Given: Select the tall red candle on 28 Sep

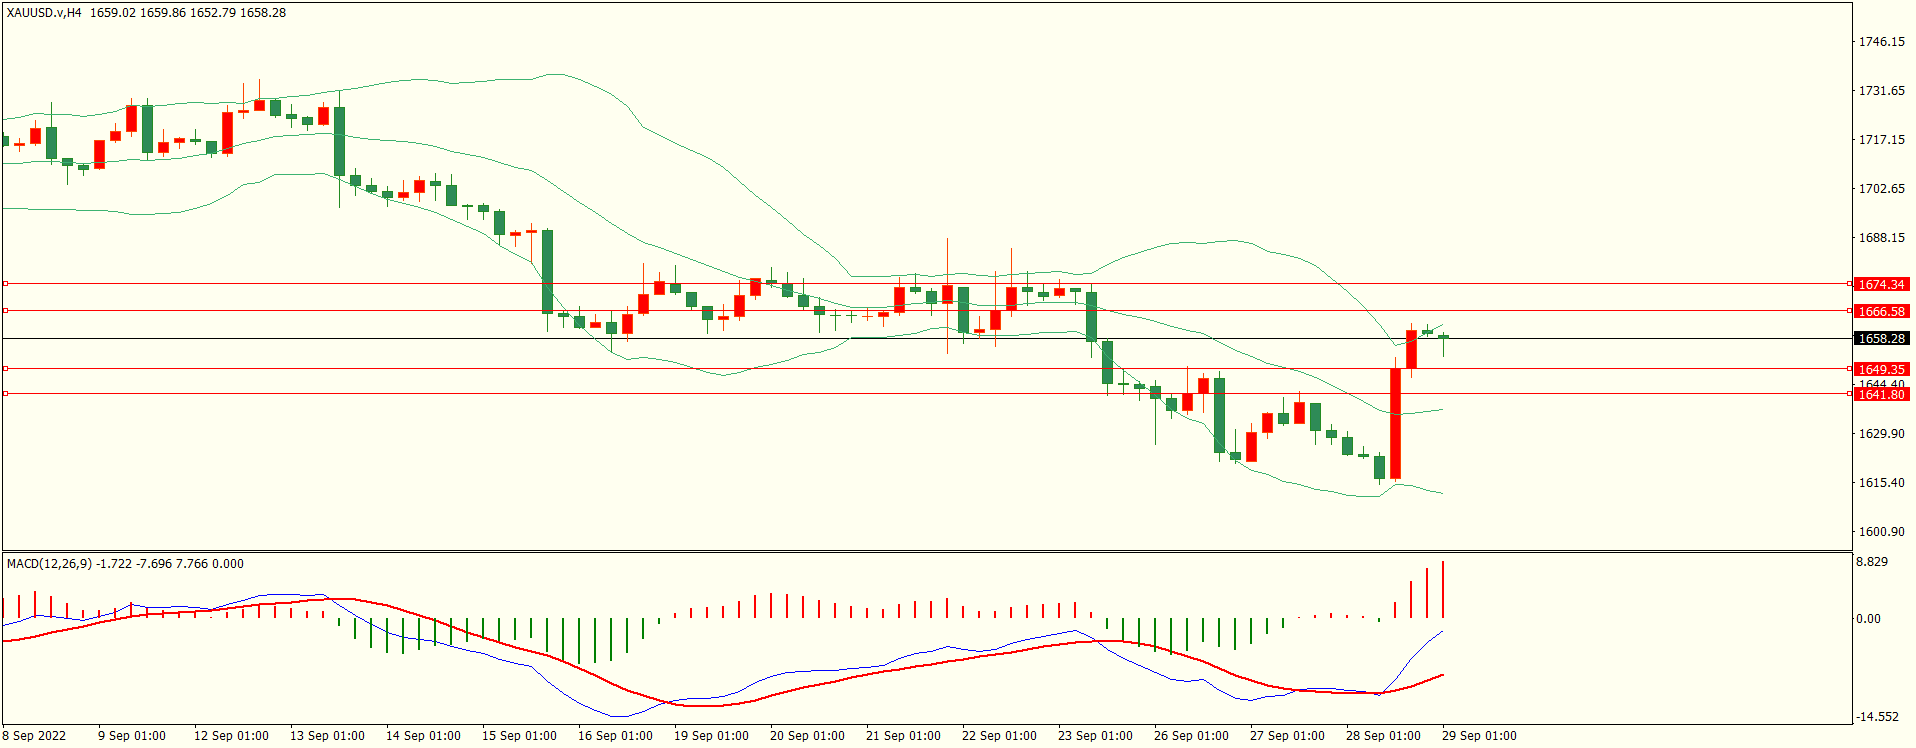Looking at the screenshot, I should [1395, 423].
